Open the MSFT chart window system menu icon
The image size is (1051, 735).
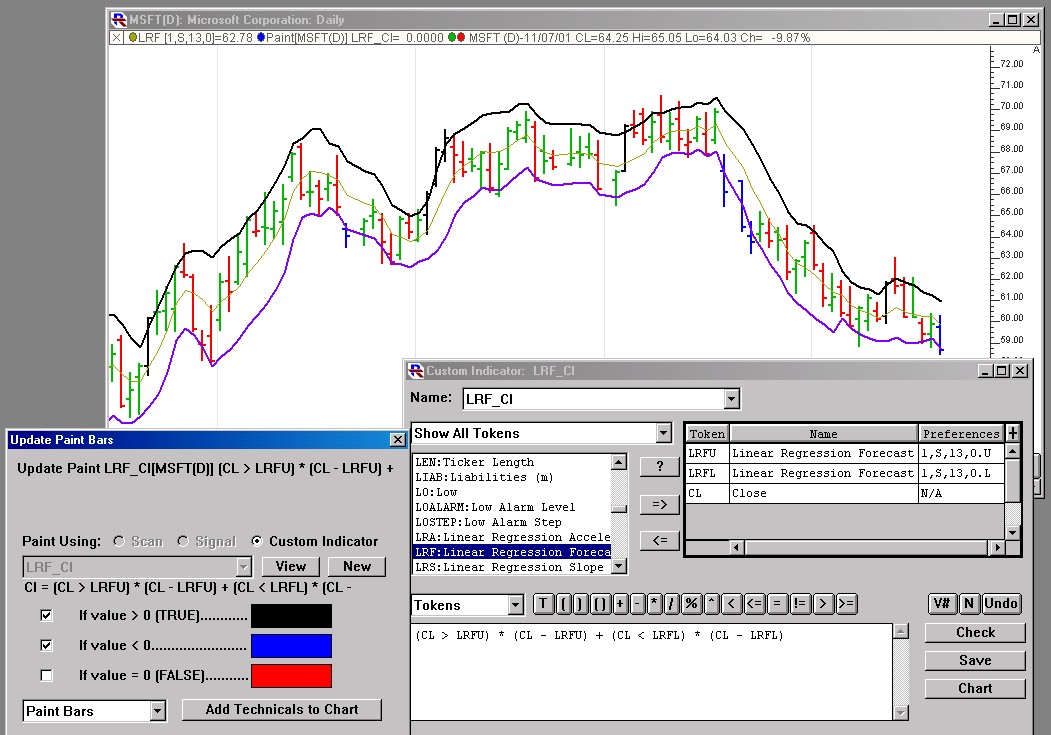[119, 19]
